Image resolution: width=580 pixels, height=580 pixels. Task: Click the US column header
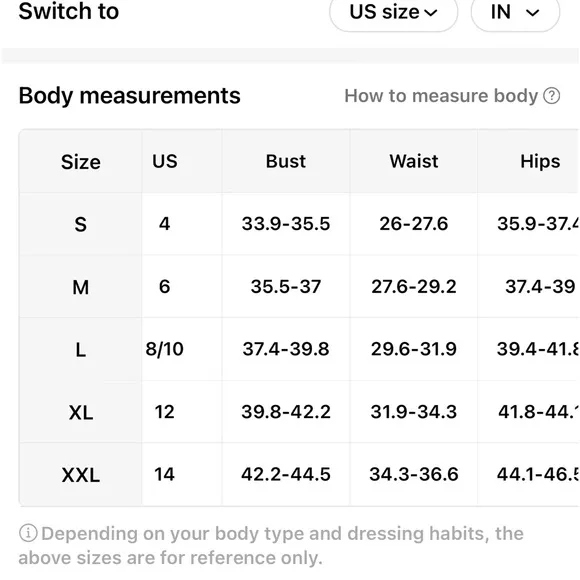click(x=165, y=161)
